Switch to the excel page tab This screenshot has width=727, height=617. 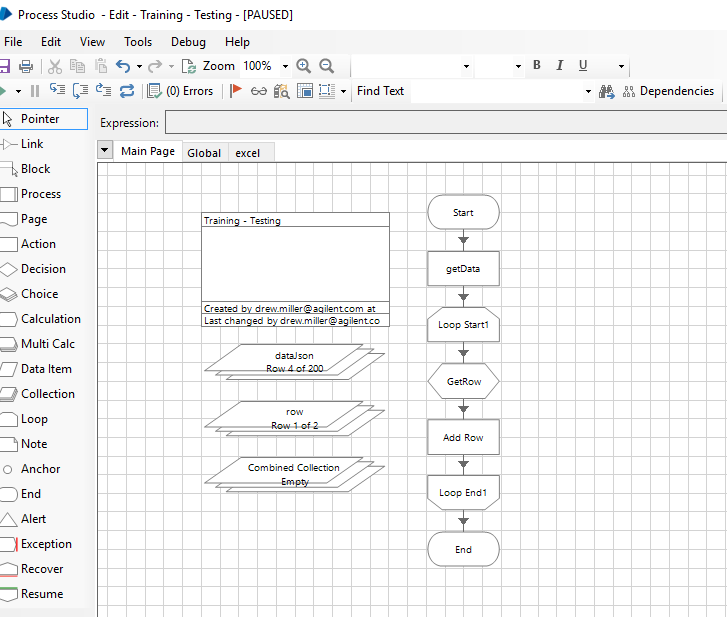[247, 153]
